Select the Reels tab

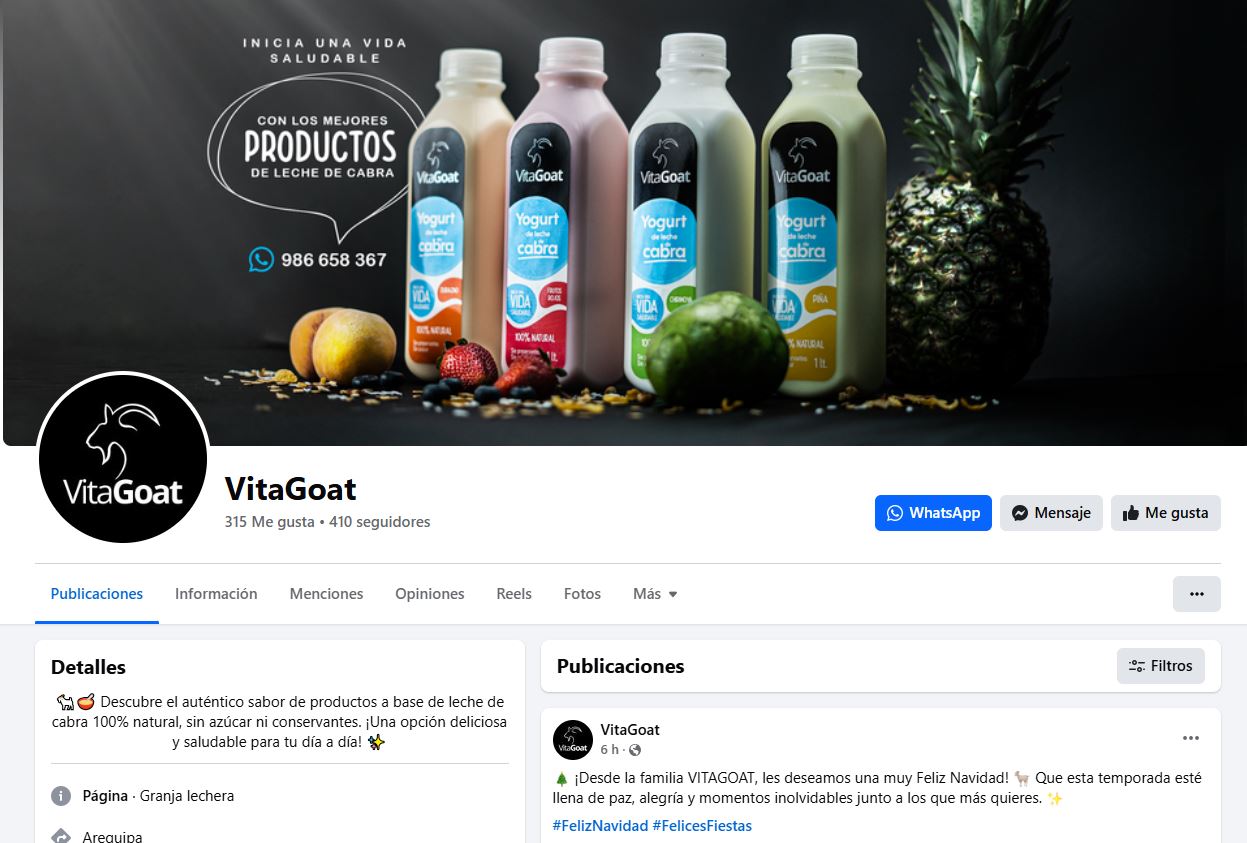pyautogui.click(x=514, y=594)
